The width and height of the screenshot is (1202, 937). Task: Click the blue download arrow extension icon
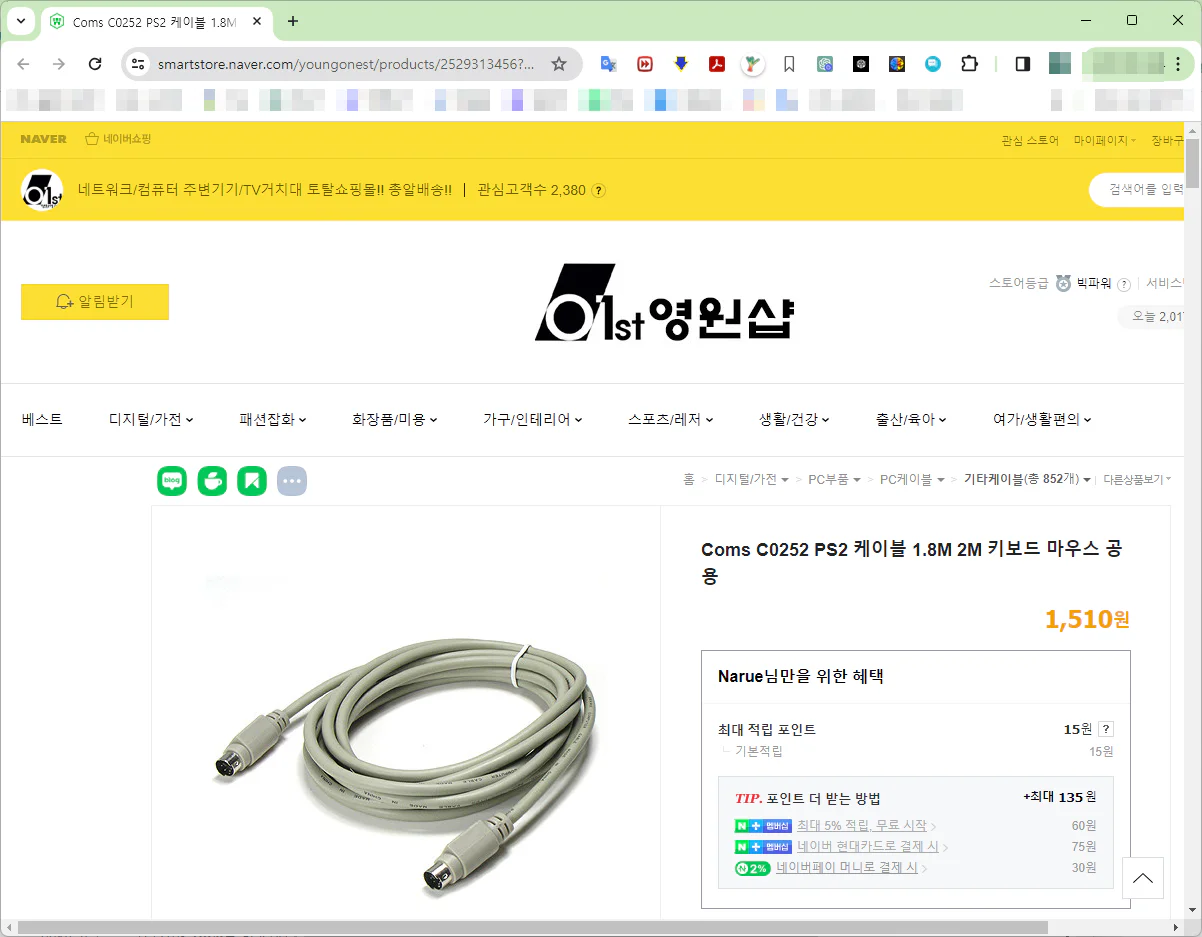[681, 64]
